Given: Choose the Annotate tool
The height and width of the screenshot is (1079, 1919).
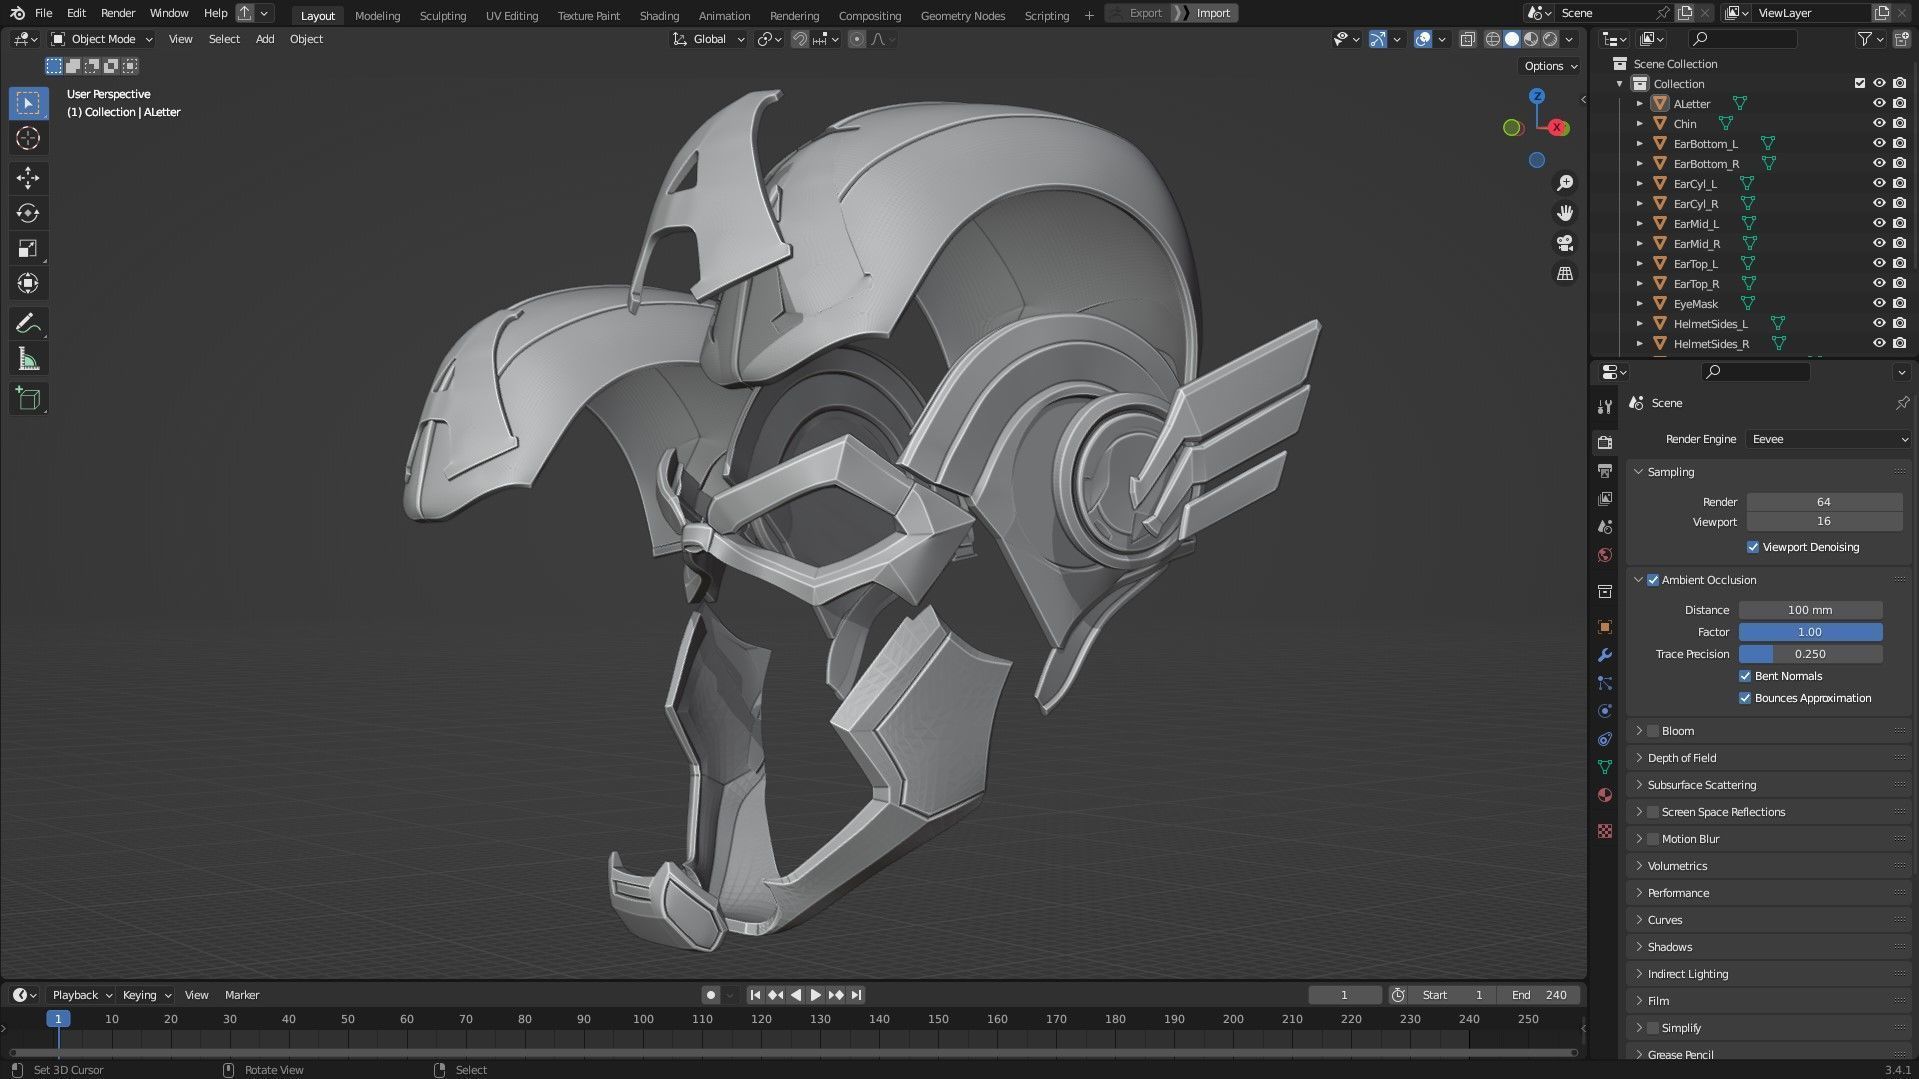Looking at the screenshot, I should click(x=28, y=324).
